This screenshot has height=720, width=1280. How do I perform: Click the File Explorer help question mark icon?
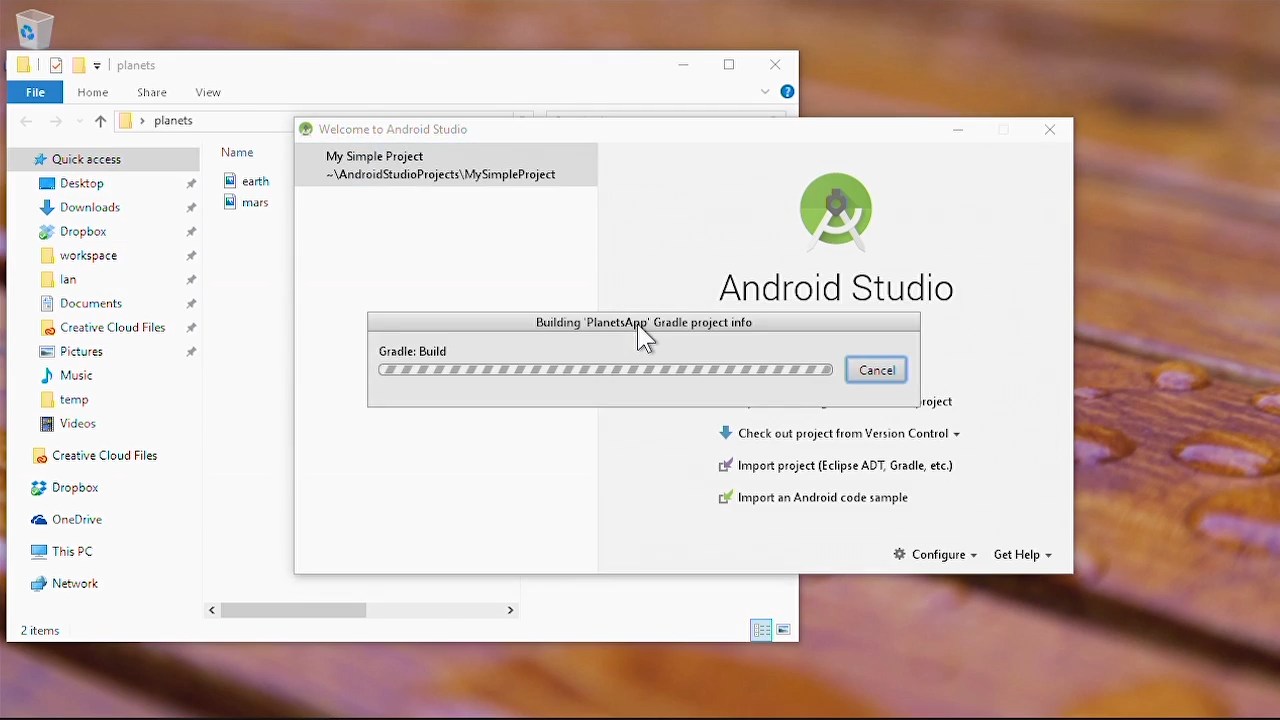pos(787,92)
